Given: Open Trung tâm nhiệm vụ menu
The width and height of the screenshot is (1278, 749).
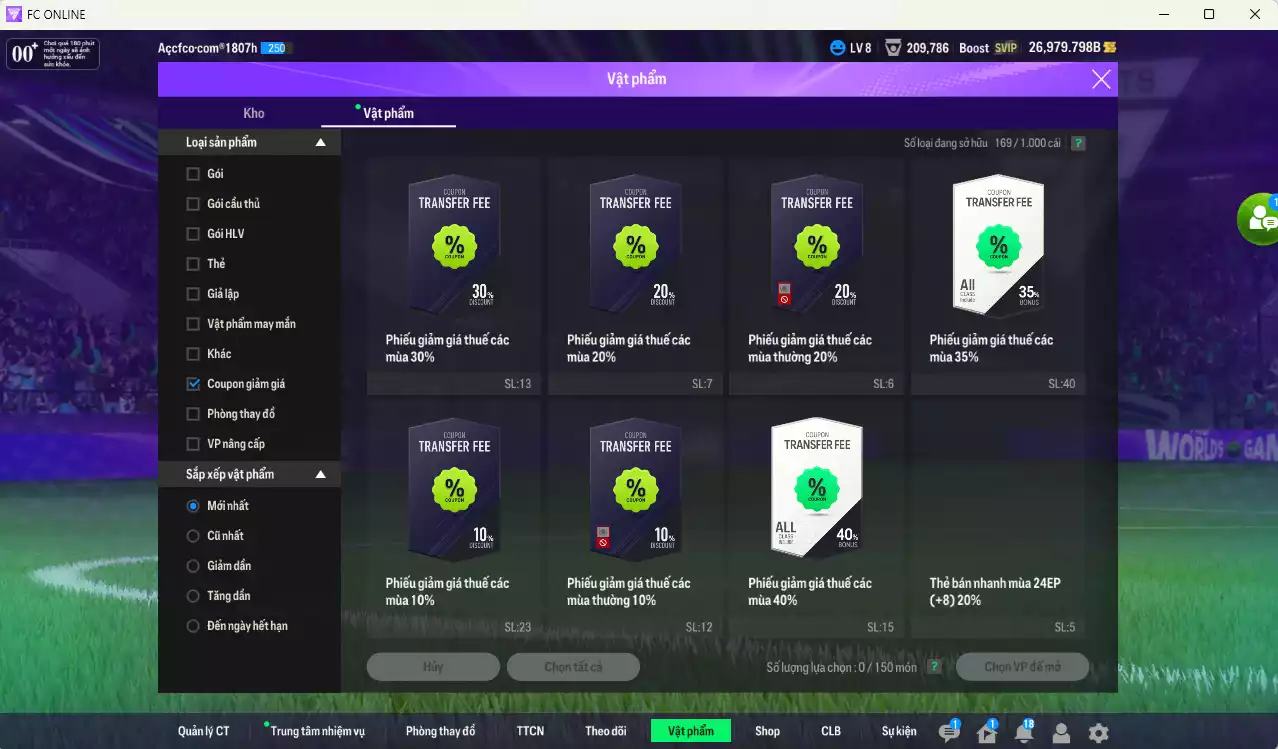Looking at the screenshot, I should coord(317,731).
